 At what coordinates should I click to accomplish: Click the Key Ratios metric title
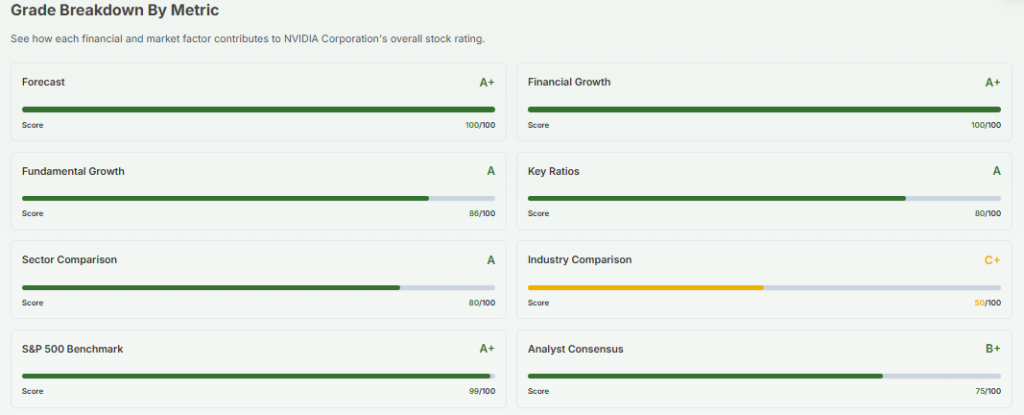(553, 171)
